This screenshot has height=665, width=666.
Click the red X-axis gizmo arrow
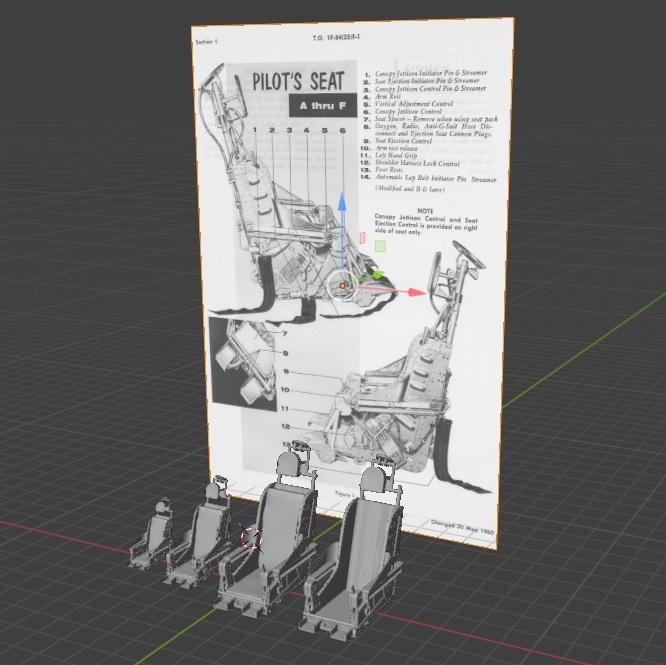(x=412, y=293)
